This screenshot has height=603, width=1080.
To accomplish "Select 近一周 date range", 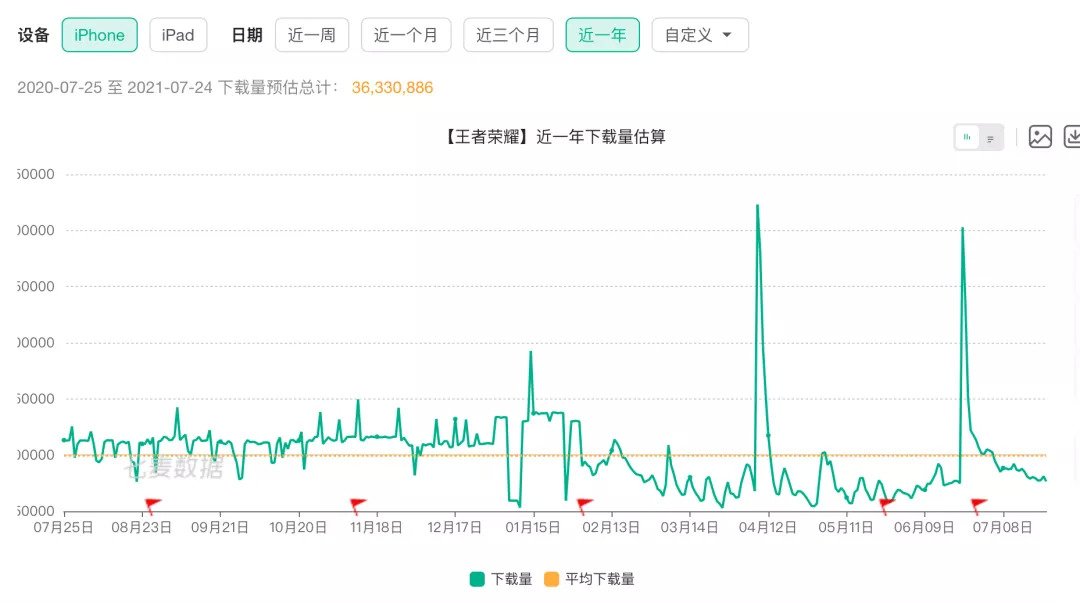I will click(312, 35).
